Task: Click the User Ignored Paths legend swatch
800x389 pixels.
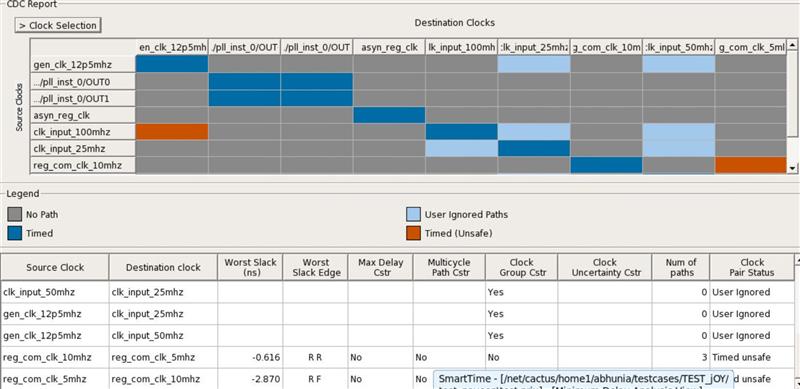Action: [x=413, y=214]
